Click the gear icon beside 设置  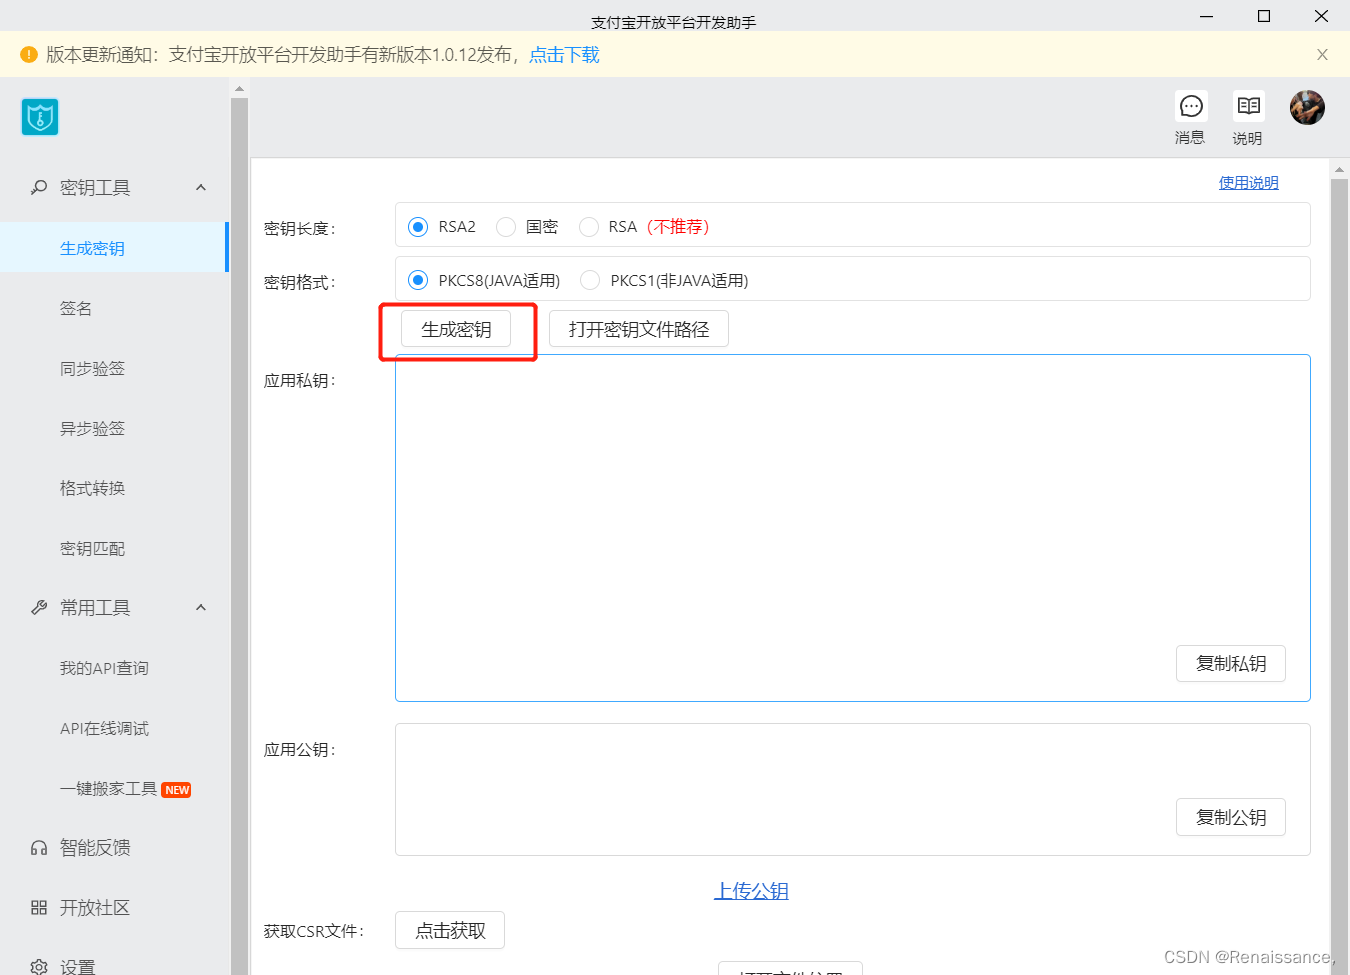(x=39, y=967)
